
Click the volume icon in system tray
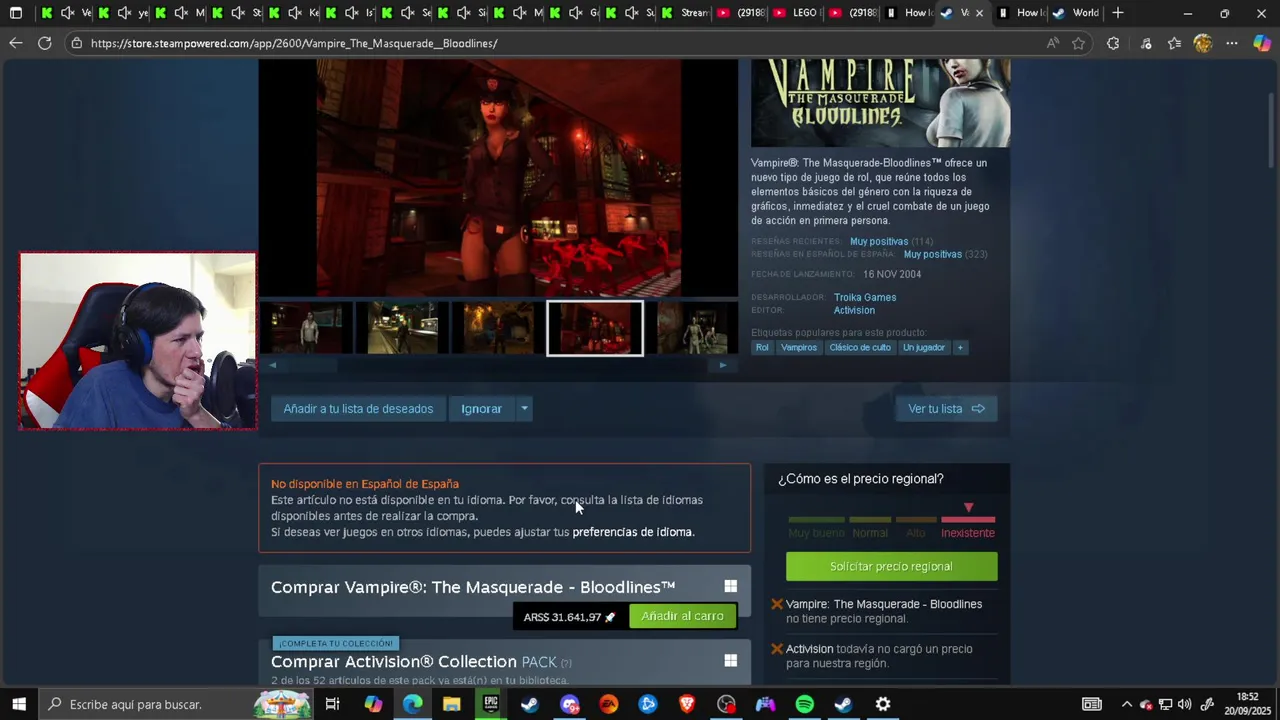[1185, 704]
